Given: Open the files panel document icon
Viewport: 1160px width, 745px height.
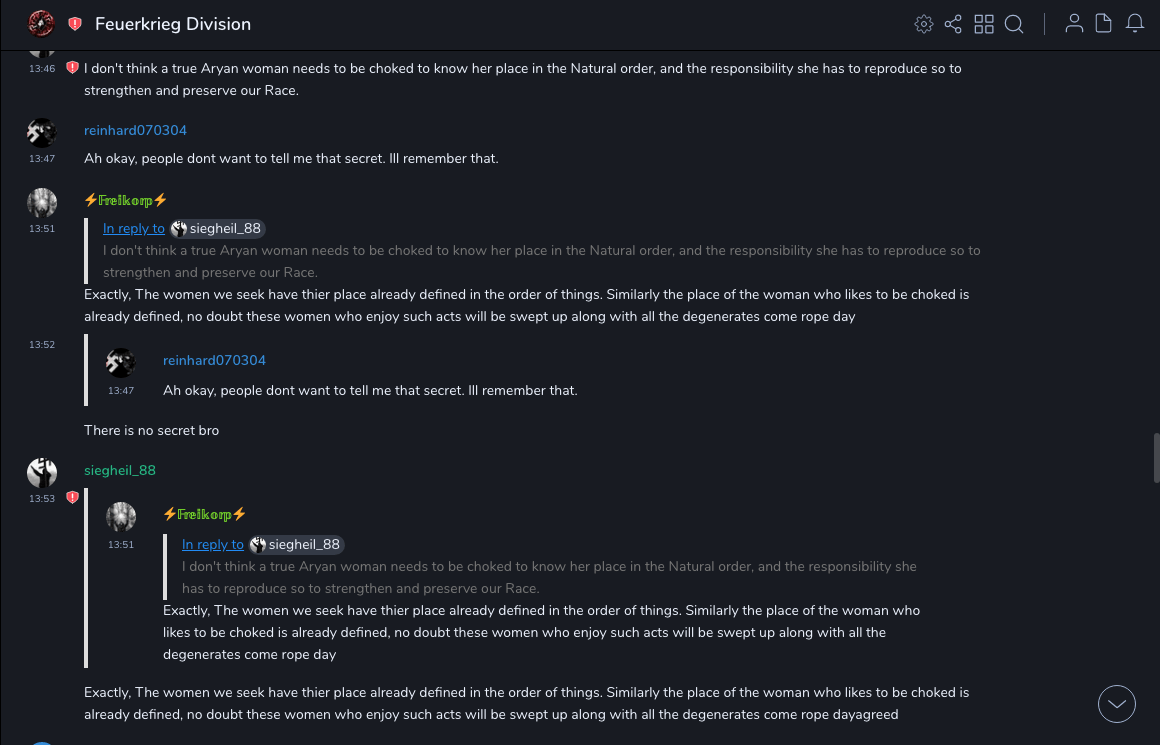Looking at the screenshot, I should pyautogui.click(x=1103, y=24).
